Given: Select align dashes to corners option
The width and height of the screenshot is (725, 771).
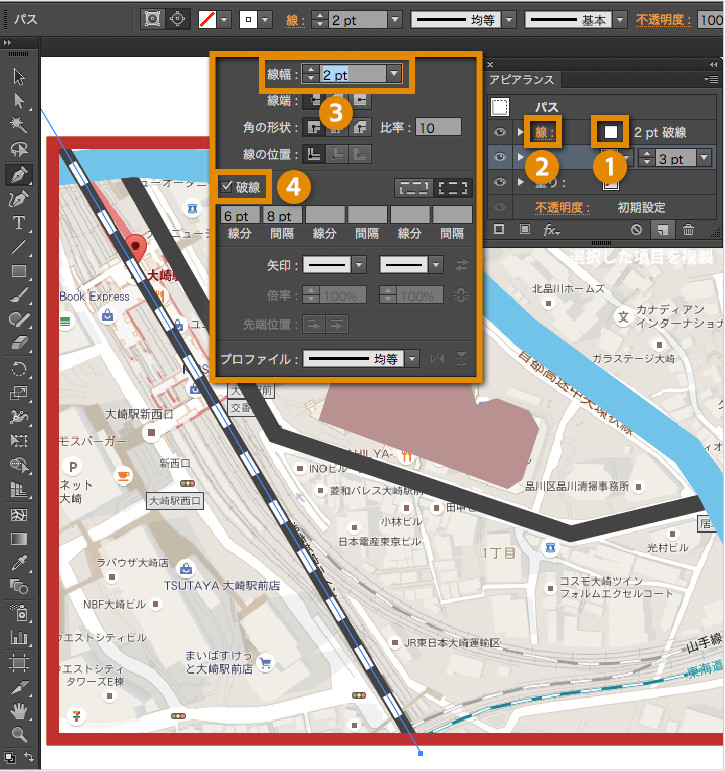Looking at the screenshot, I should [453, 187].
